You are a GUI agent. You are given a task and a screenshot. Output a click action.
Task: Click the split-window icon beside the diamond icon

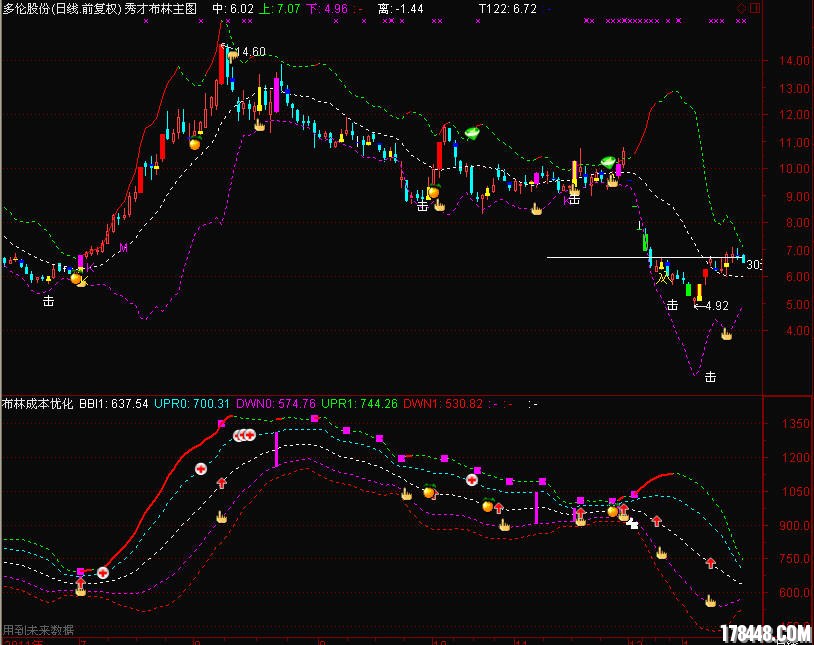point(755,8)
